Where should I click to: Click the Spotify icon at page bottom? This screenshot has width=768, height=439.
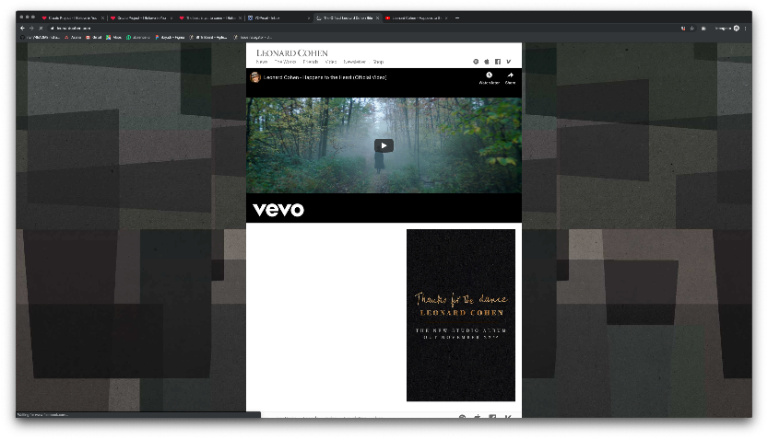coord(462,417)
